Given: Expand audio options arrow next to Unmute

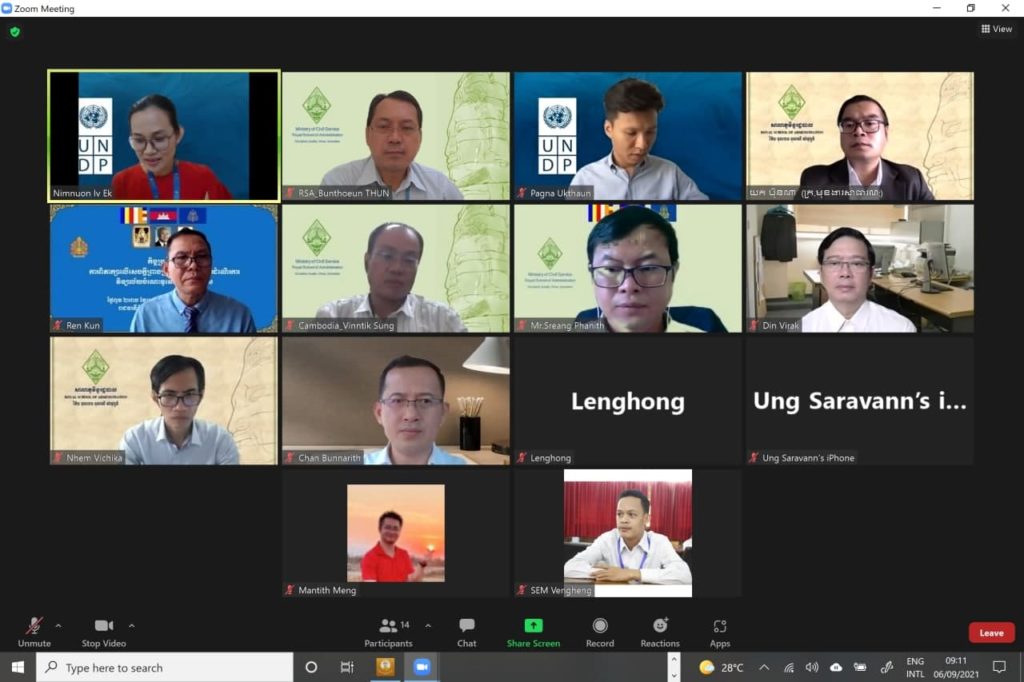Looking at the screenshot, I should (x=58, y=626).
